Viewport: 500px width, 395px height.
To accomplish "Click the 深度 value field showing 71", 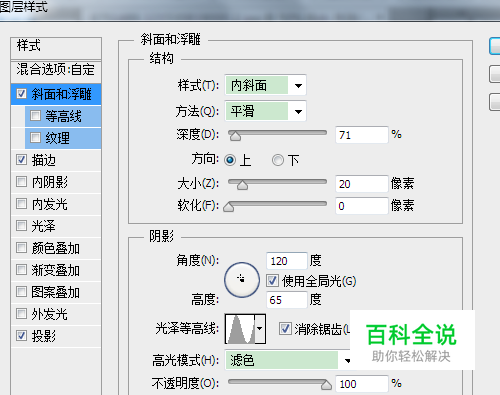I will pyautogui.click(x=362, y=135).
